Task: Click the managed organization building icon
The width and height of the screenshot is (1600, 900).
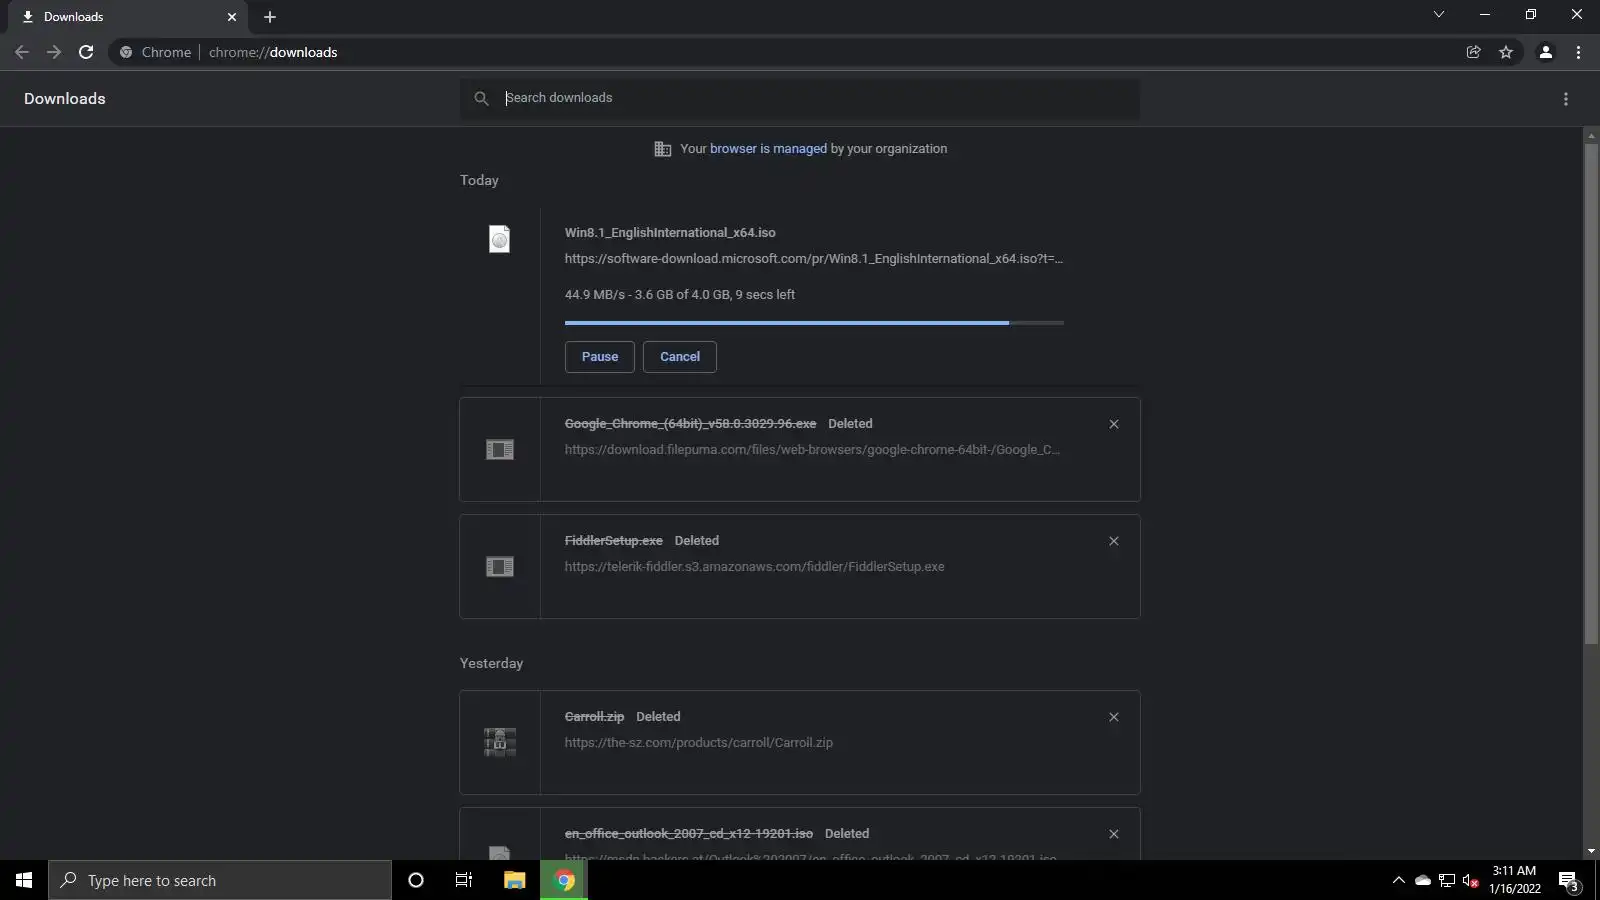Action: click(662, 149)
